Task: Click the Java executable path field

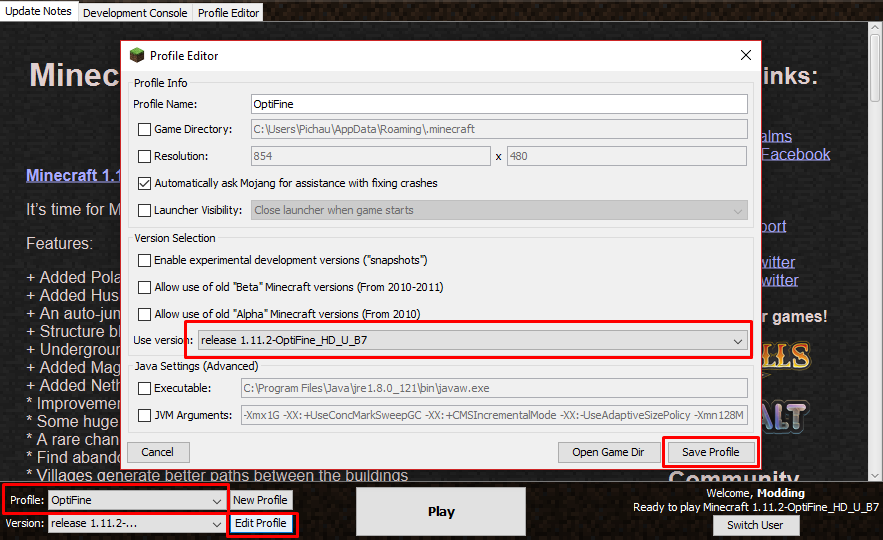Action: pyautogui.click(x=494, y=388)
